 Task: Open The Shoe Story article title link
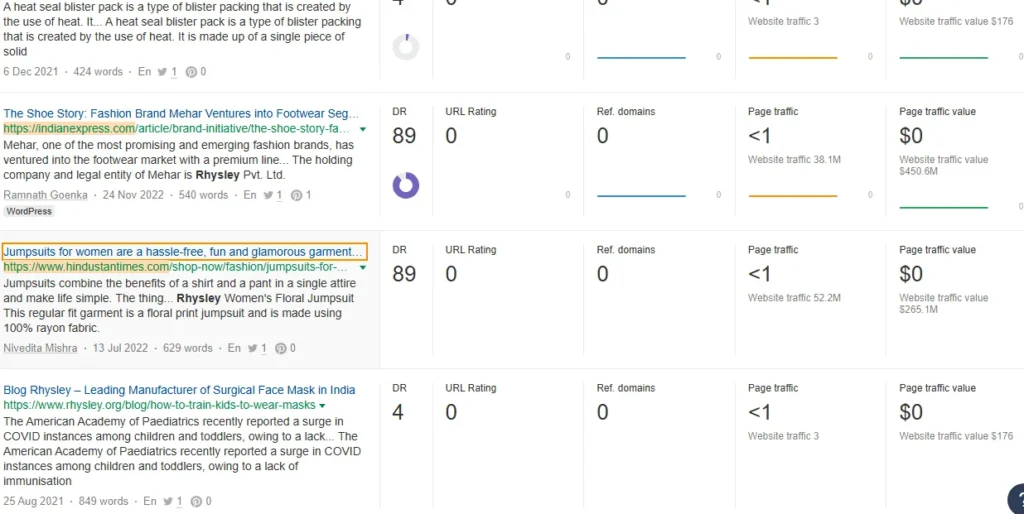[181, 114]
